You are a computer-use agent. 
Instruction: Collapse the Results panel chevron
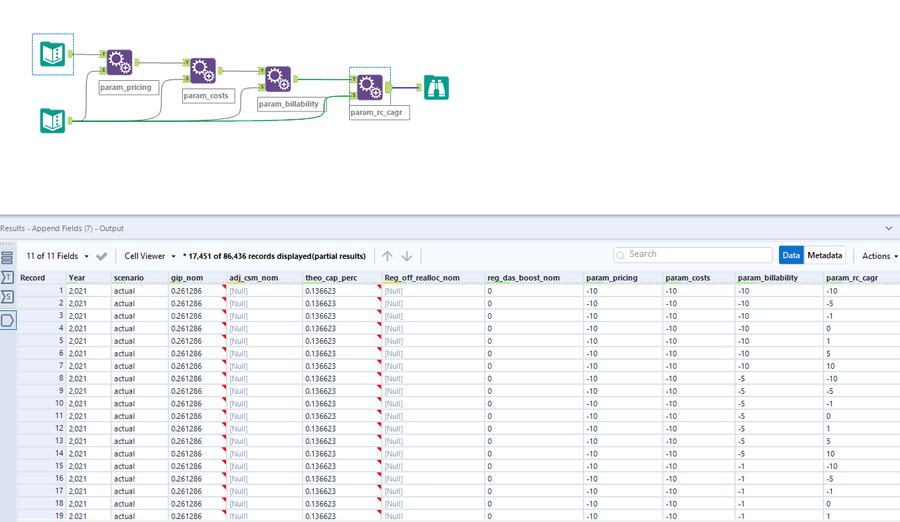pyautogui.click(x=889, y=229)
